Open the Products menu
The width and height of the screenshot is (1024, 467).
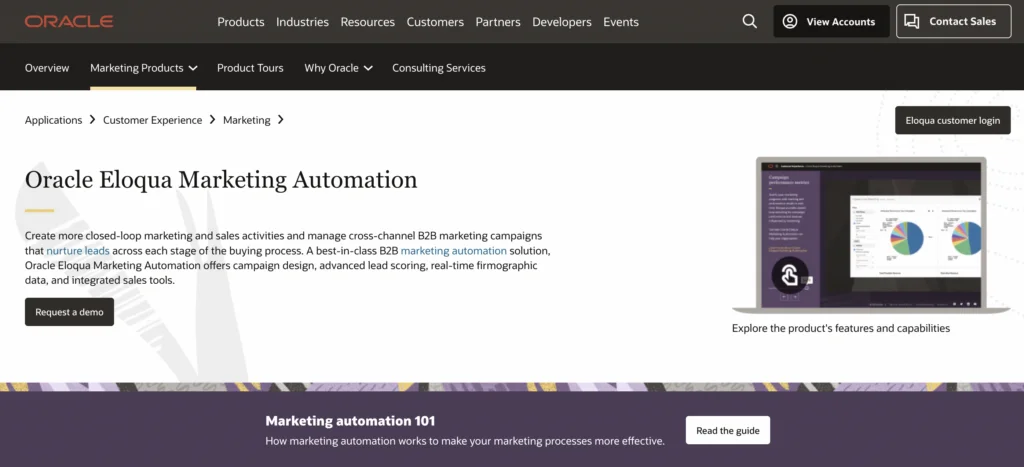pyautogui.click(x=241, y=22)
